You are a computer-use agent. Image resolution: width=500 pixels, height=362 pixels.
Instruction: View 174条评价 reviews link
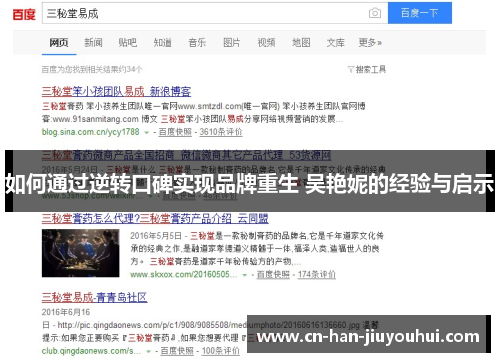pos(317,275)
